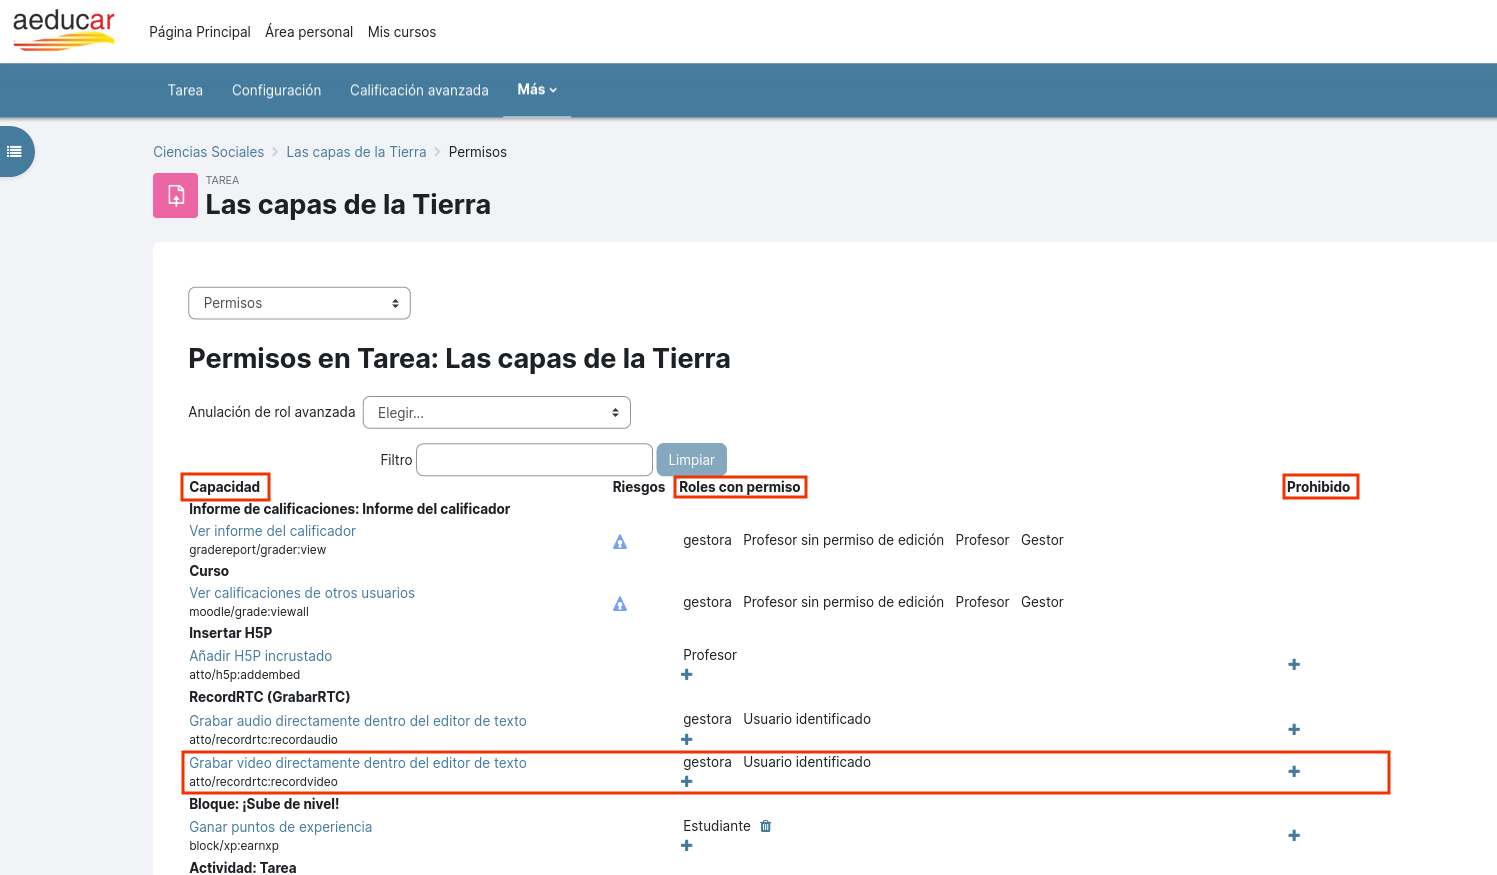Add prohibited role for Añadir H5P incrustado
Screen dimensions: 1497x875
click(x=1294, y=665)
